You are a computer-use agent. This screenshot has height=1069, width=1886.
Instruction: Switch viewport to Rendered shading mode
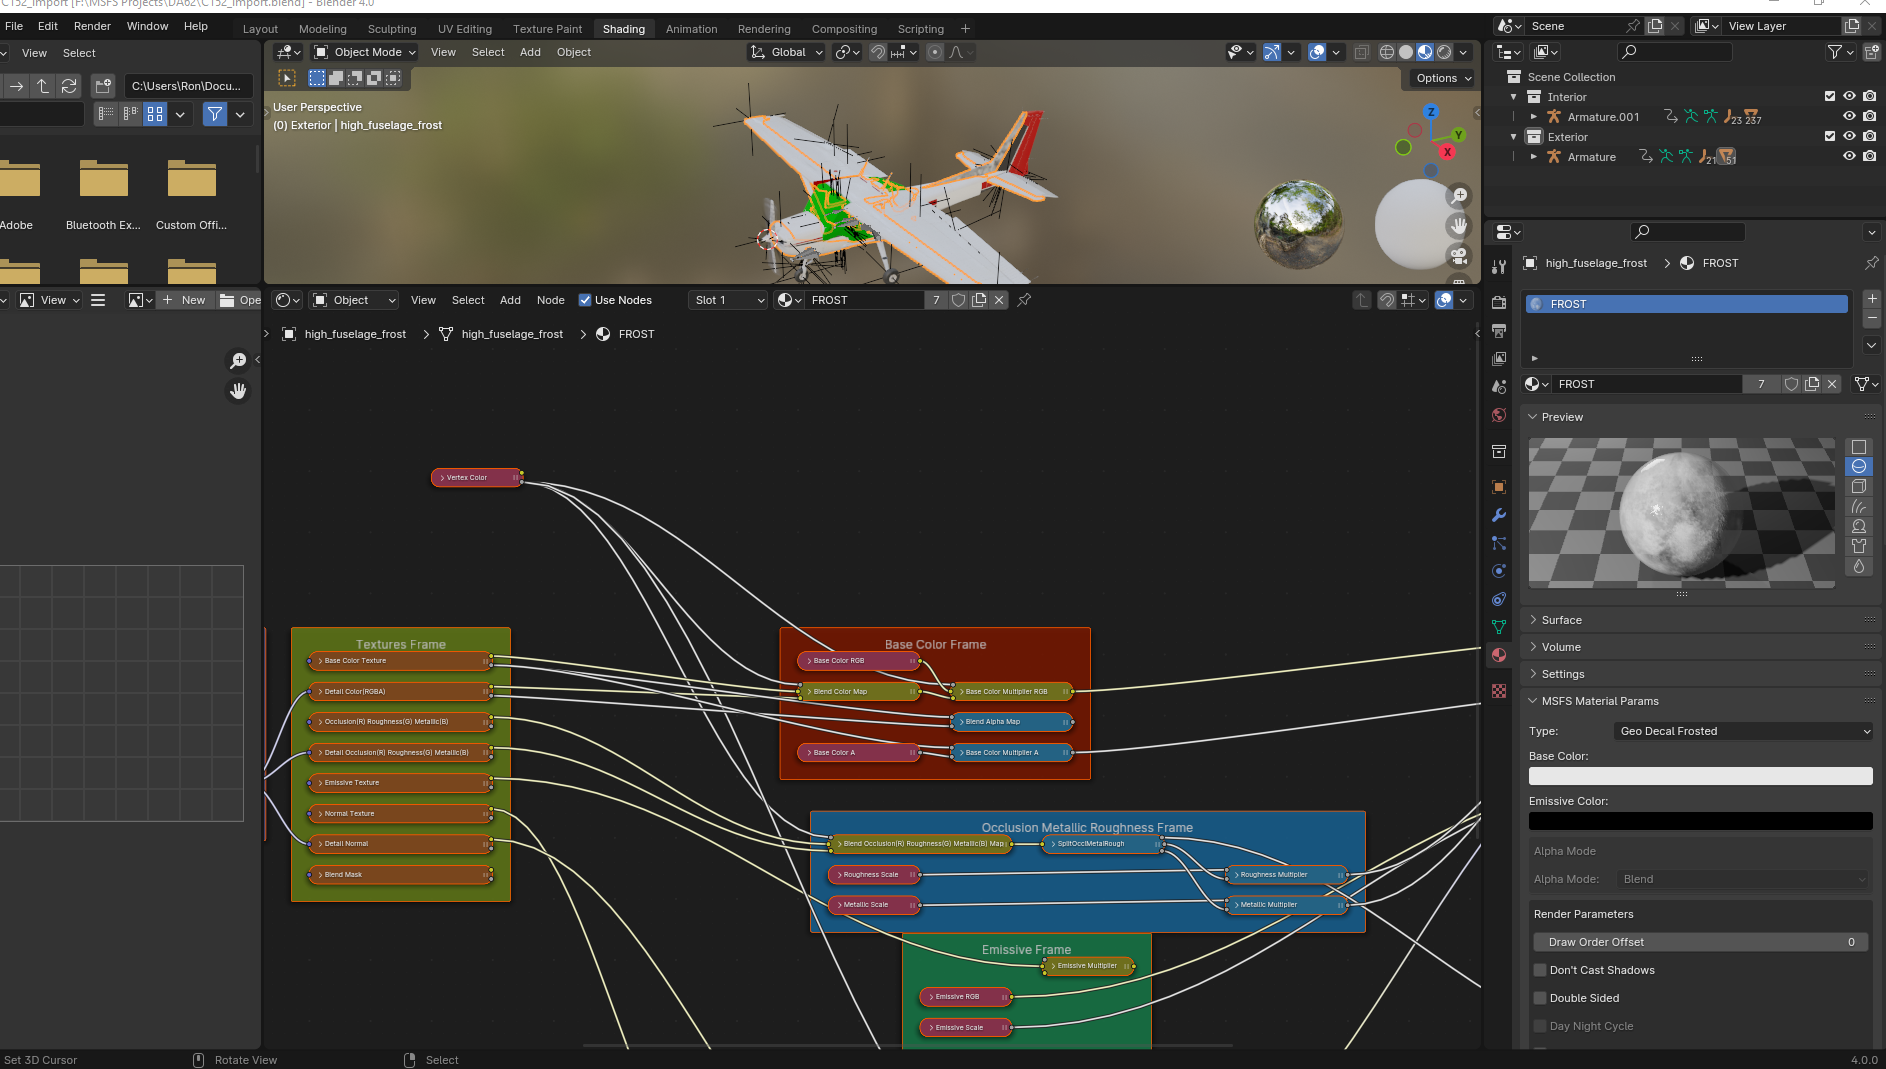click(x=1443, y=52)
